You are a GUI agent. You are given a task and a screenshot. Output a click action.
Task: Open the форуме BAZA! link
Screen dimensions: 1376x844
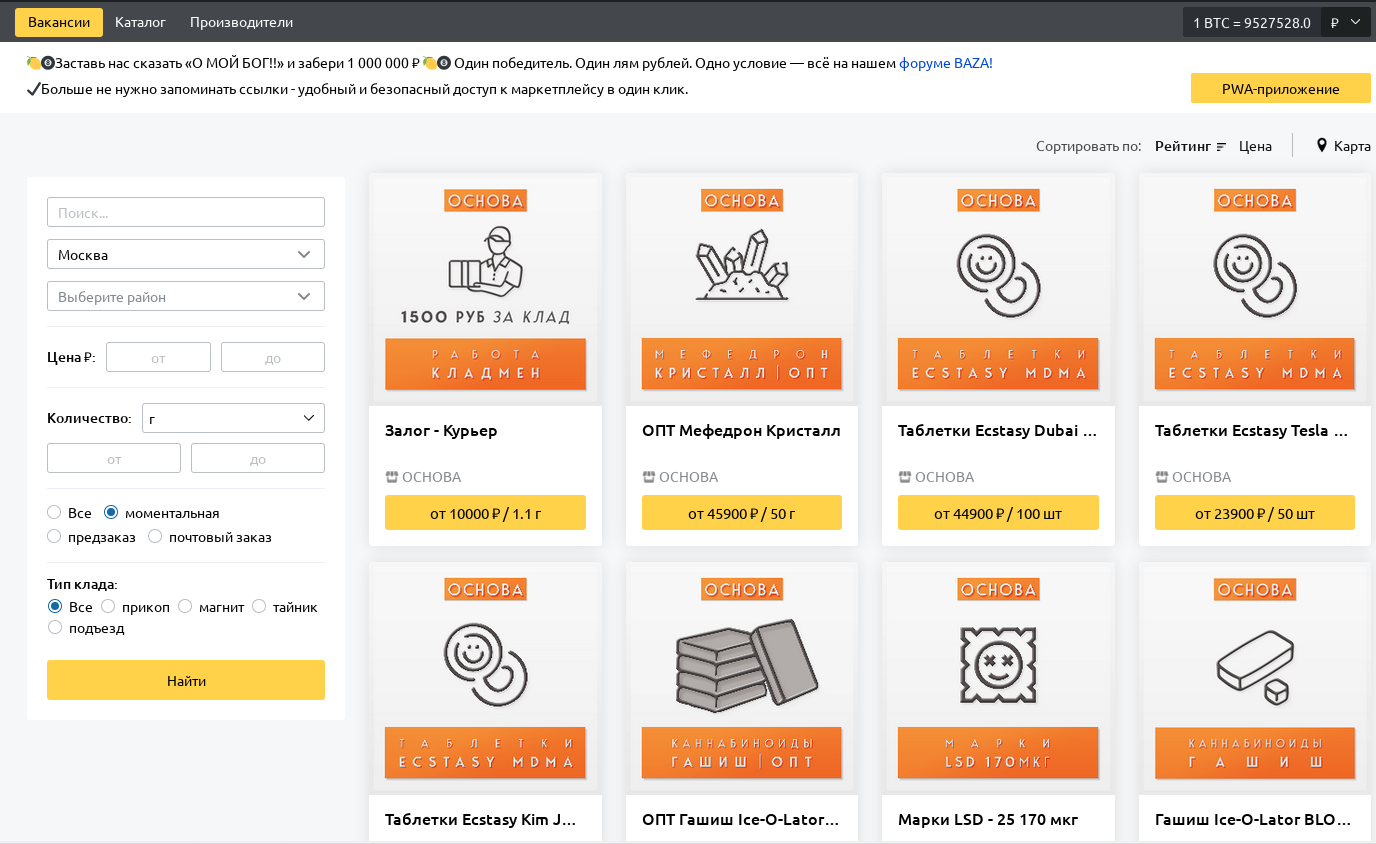[x=944, y=62]
